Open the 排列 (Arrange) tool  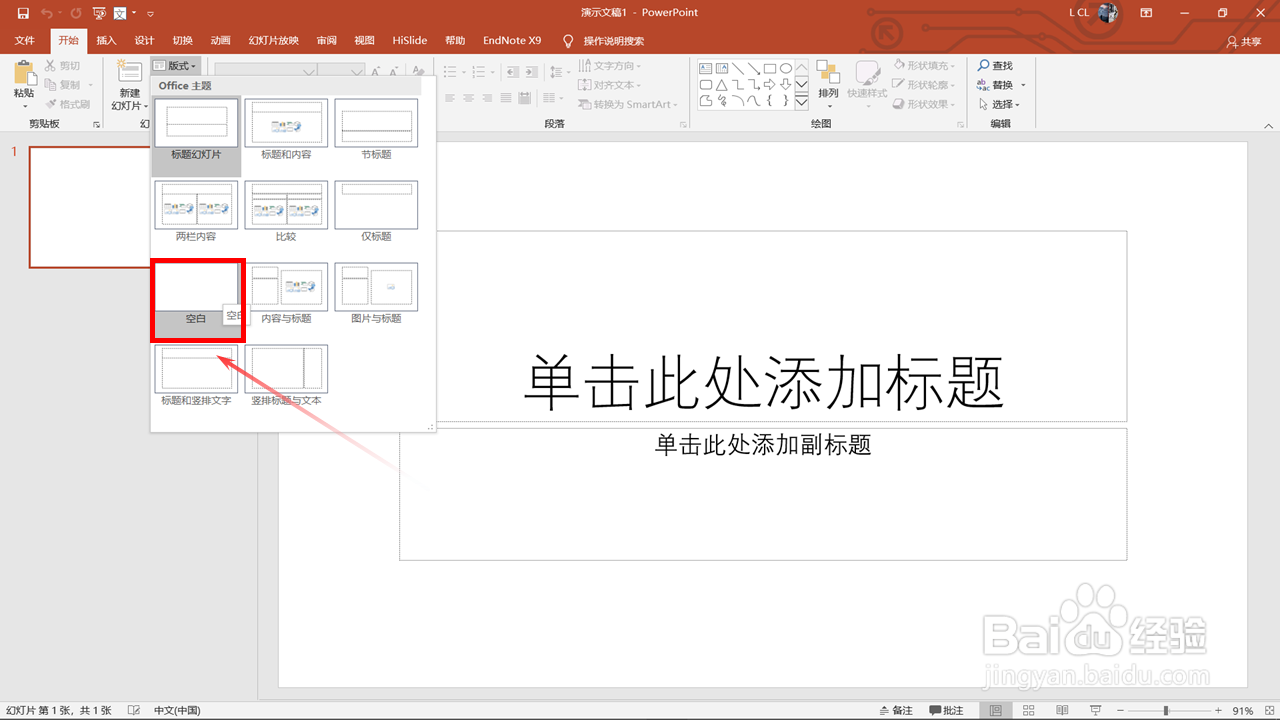pyautogui.click(x=828, y=84)
